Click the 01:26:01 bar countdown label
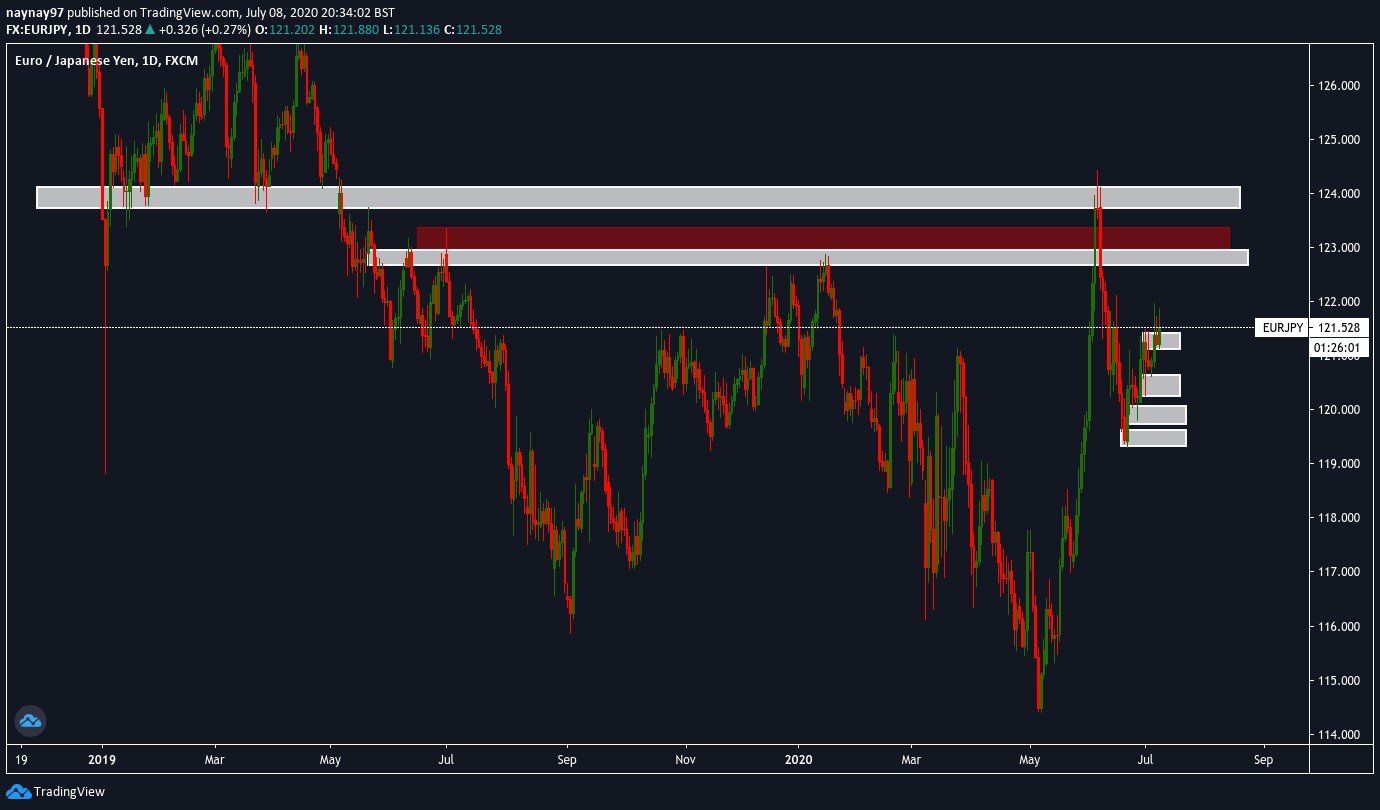This screenshot has width=1380, height=810. point(1339,348)
